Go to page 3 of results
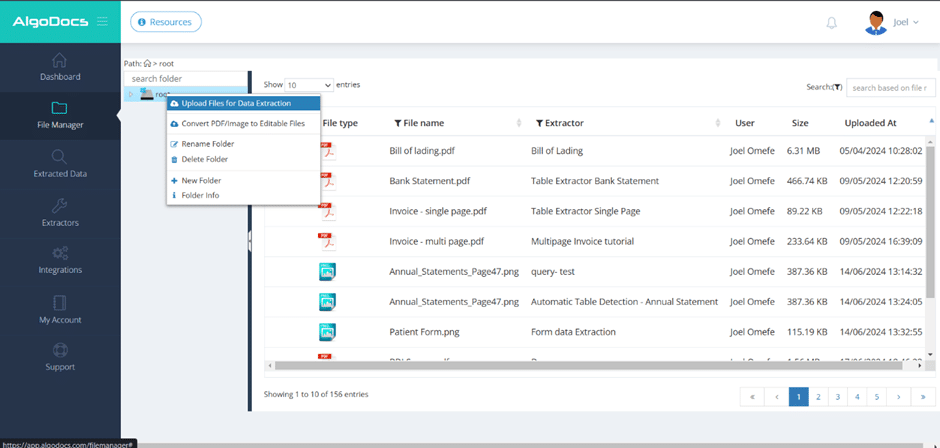The height and width of the screenshot is (448, 940). point(837,396)
